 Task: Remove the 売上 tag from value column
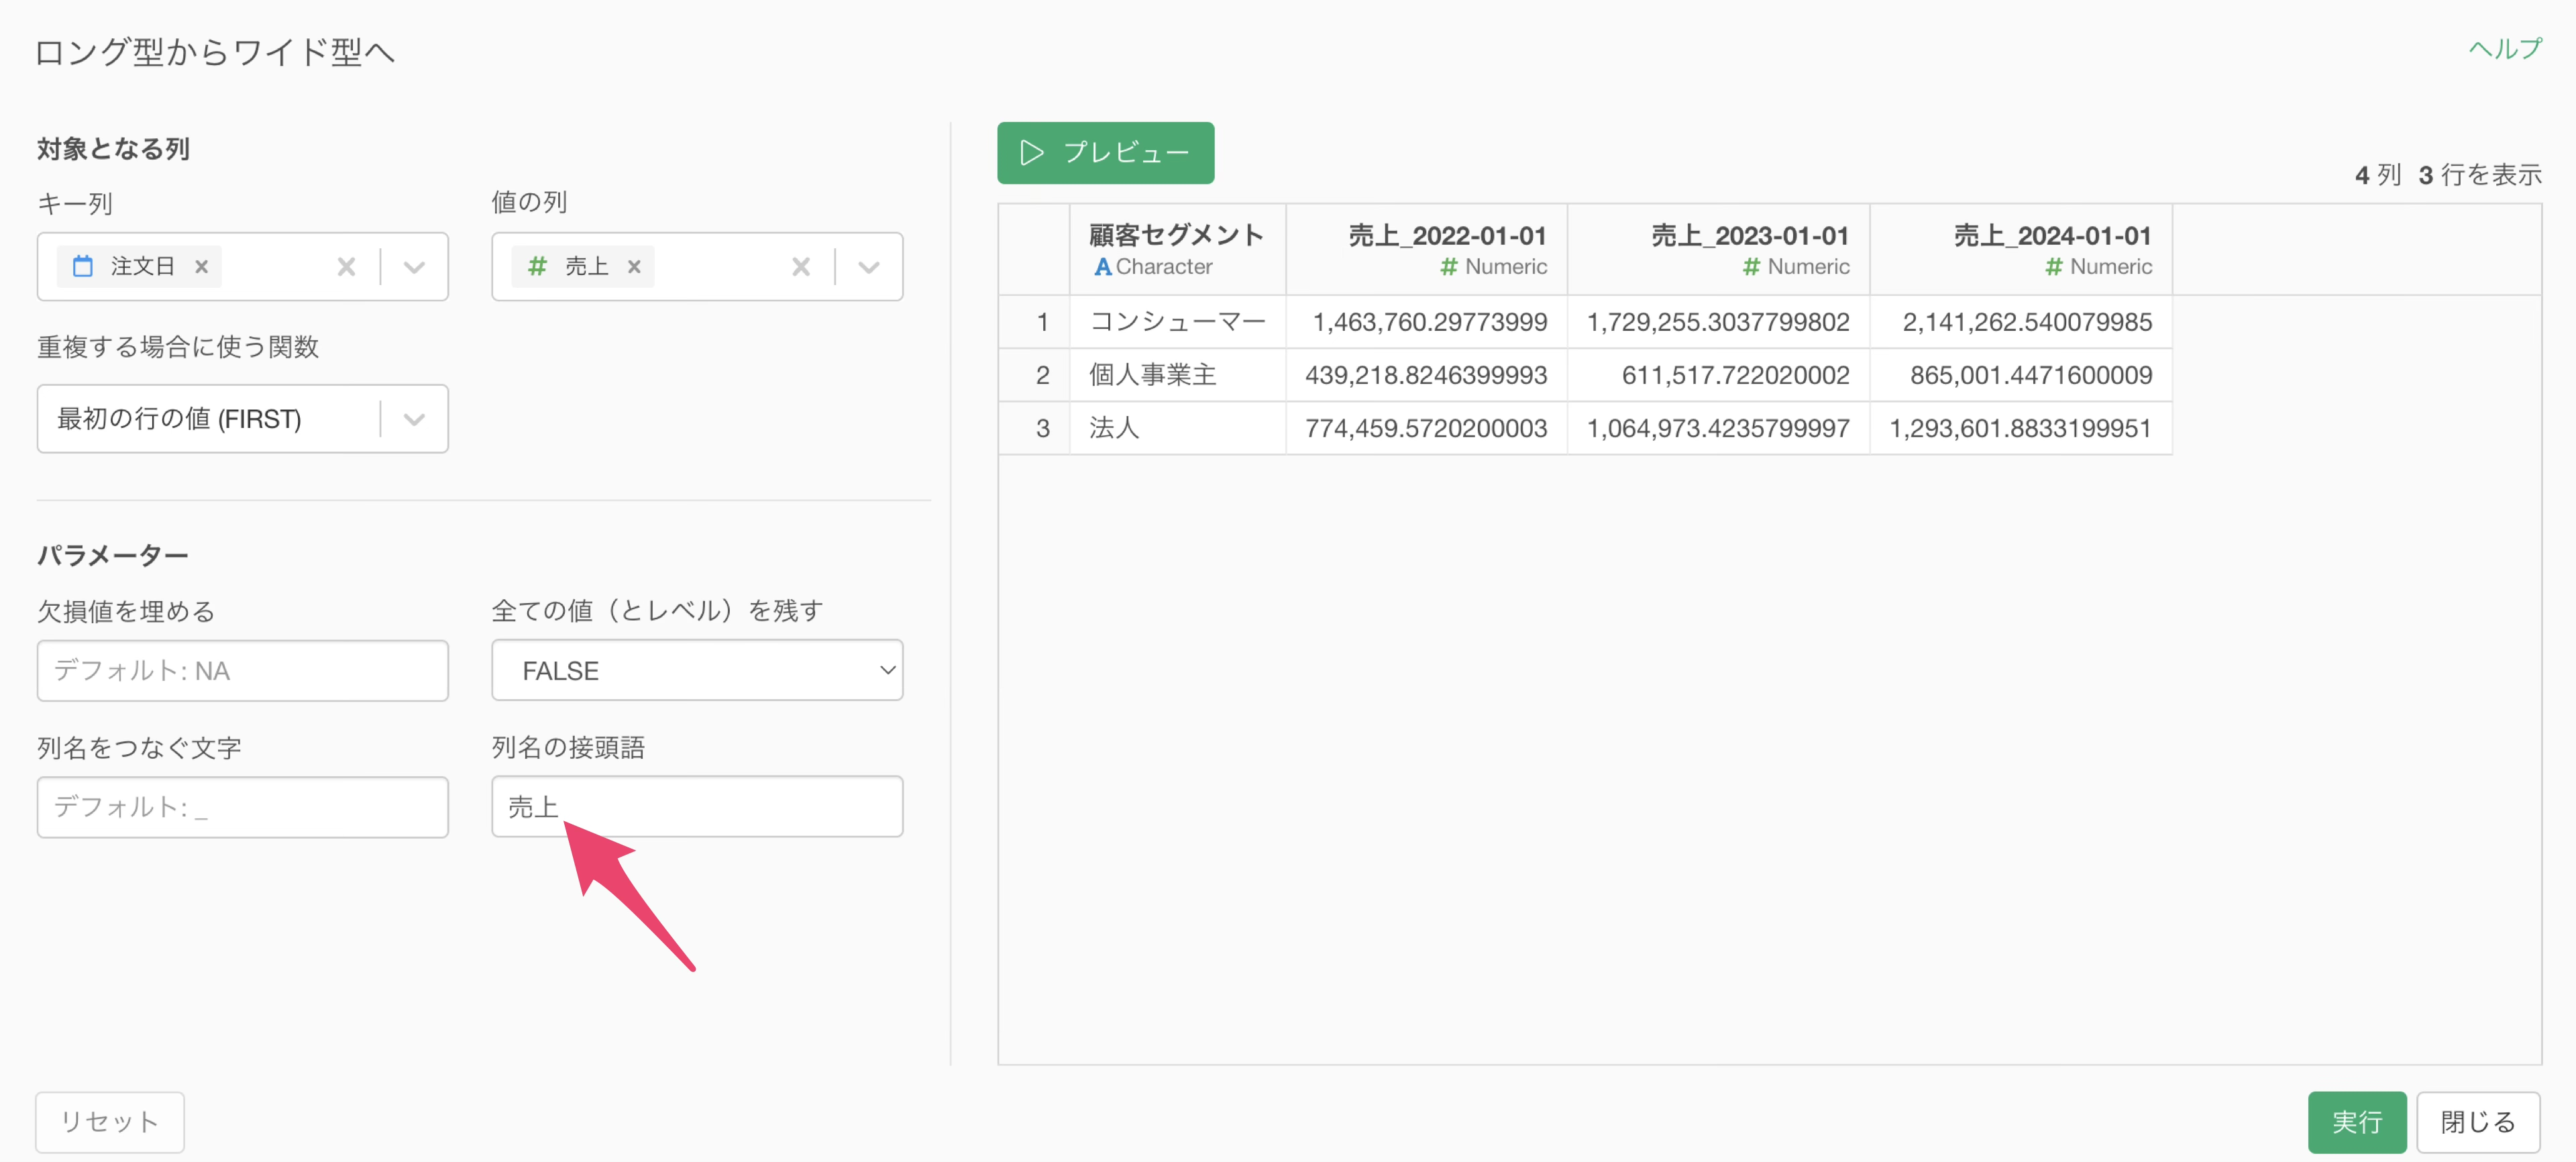(634, 267)
